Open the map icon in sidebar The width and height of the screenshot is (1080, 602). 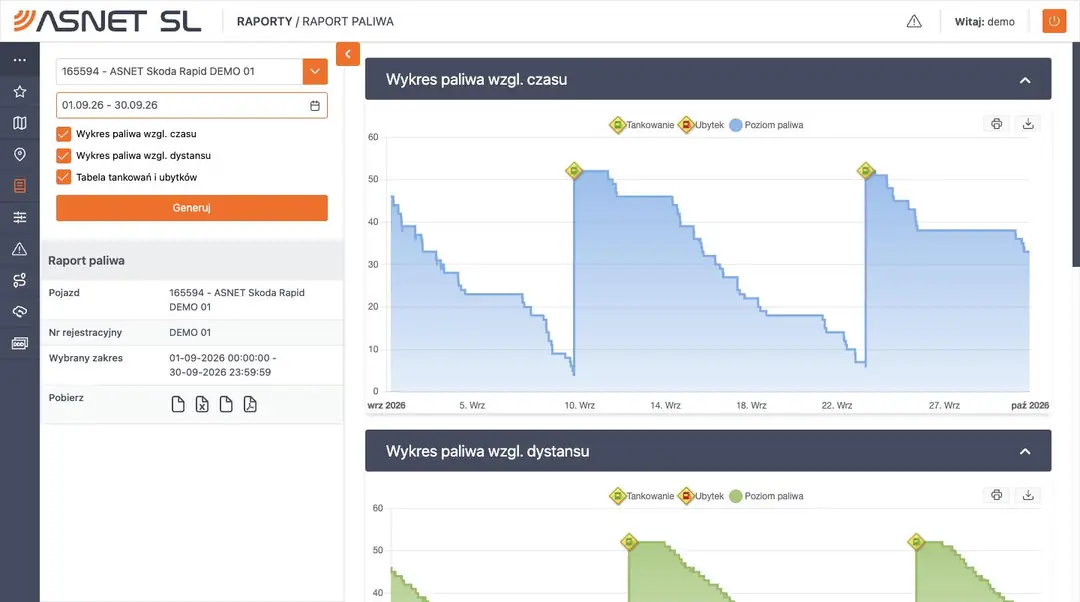pyautogui.click(x=19, y=123)
